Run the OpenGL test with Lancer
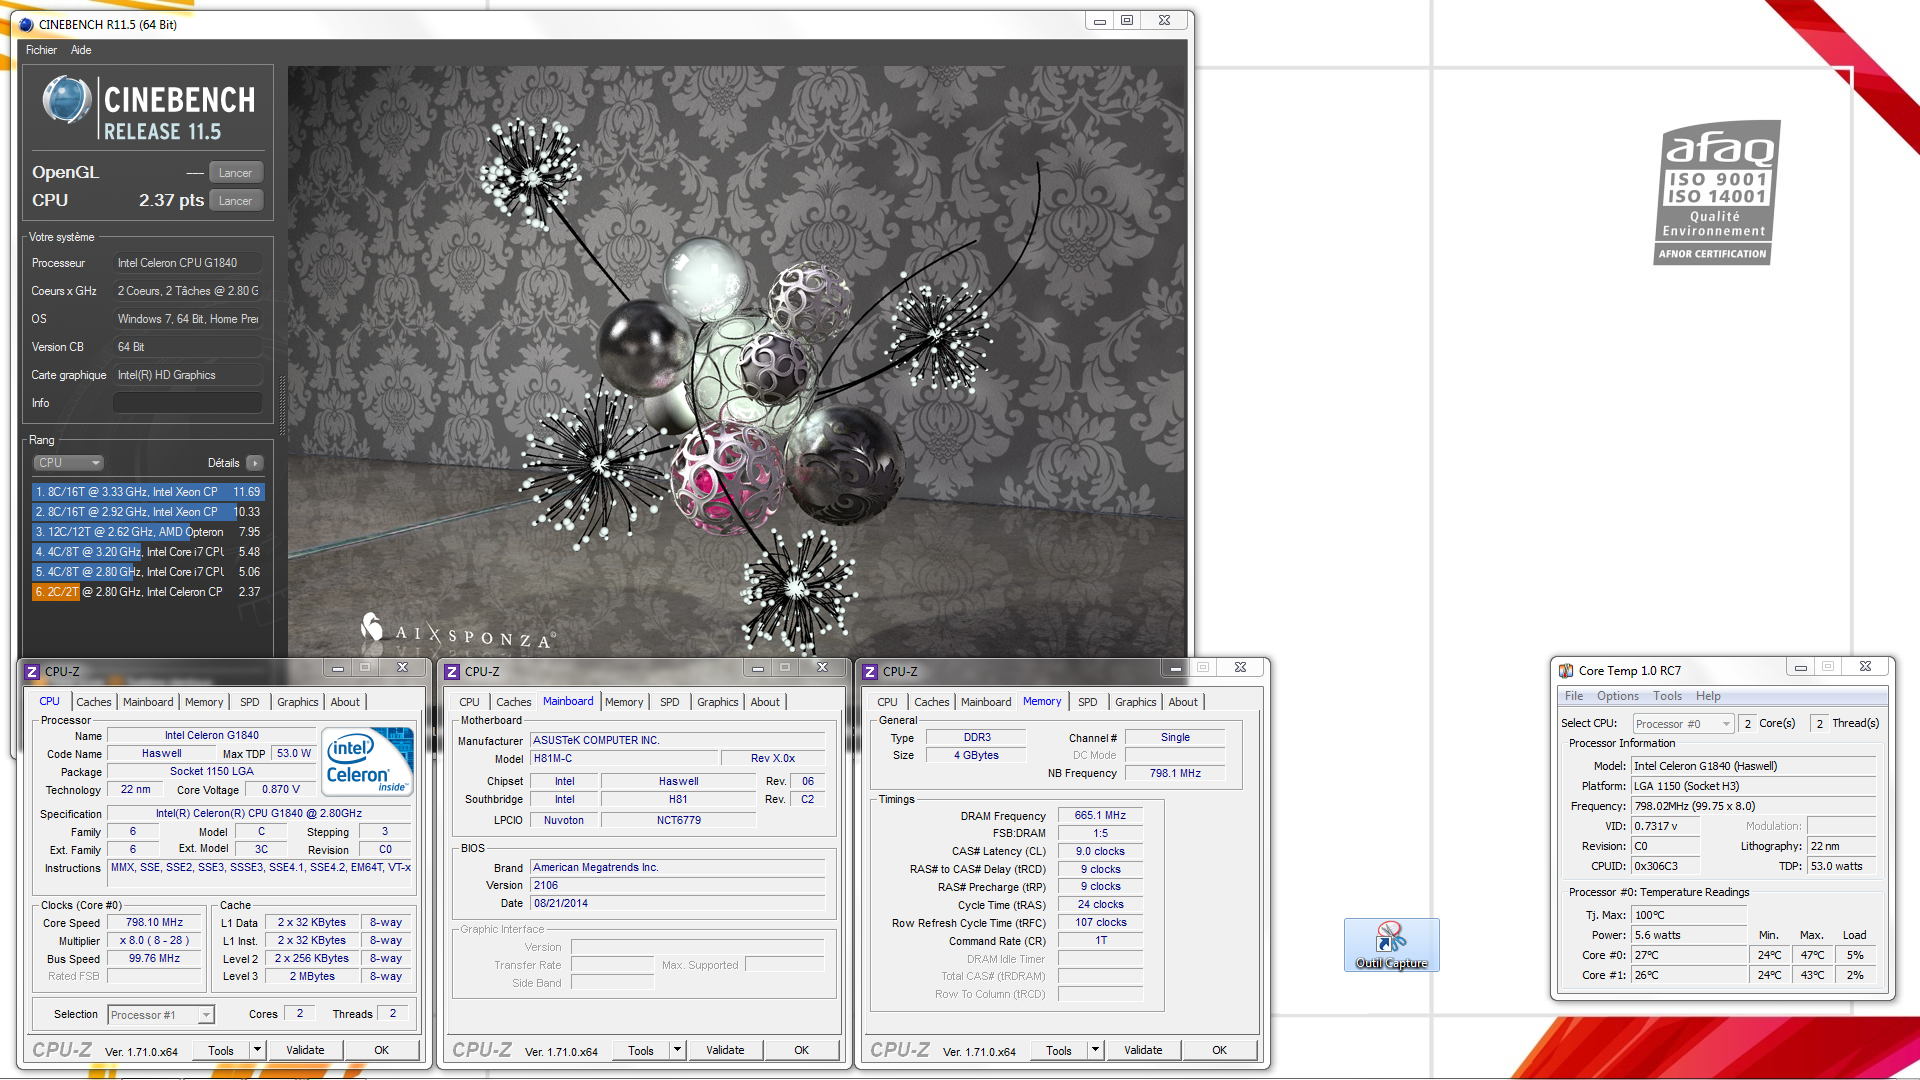 [x=236, y=173]
